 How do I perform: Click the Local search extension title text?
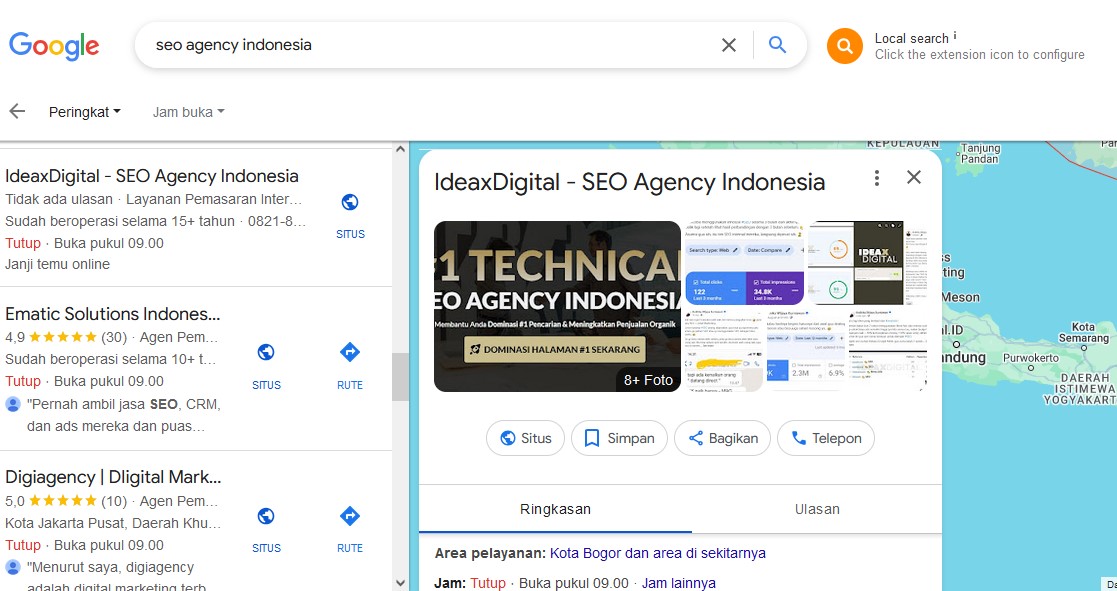tap(911, 38)
